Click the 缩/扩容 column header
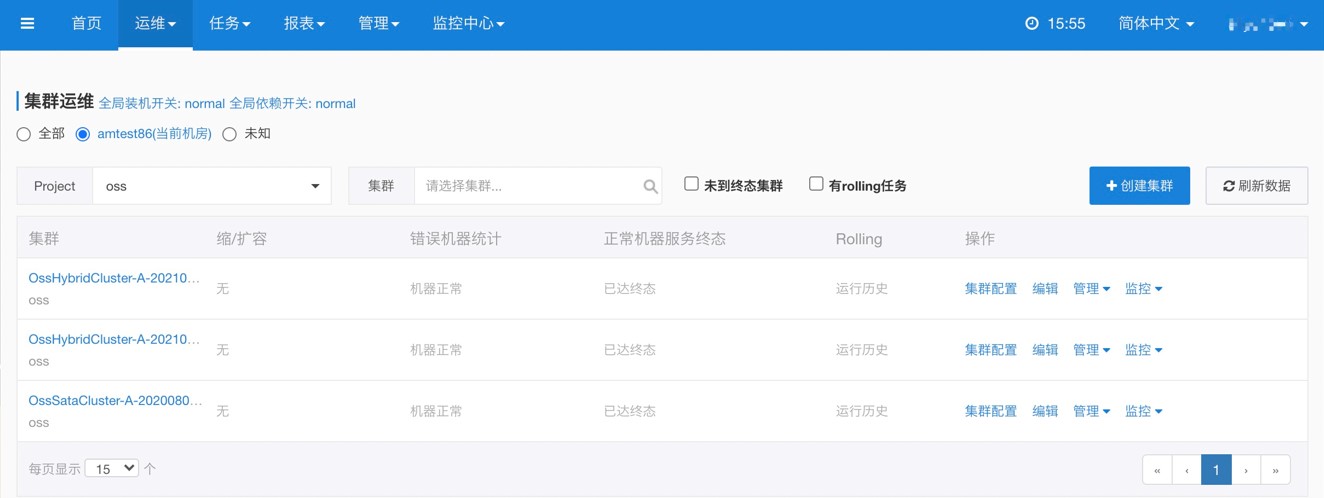The width and height of the screenshot is (1324, 498). pyautogui.click(x=242, y=239)
